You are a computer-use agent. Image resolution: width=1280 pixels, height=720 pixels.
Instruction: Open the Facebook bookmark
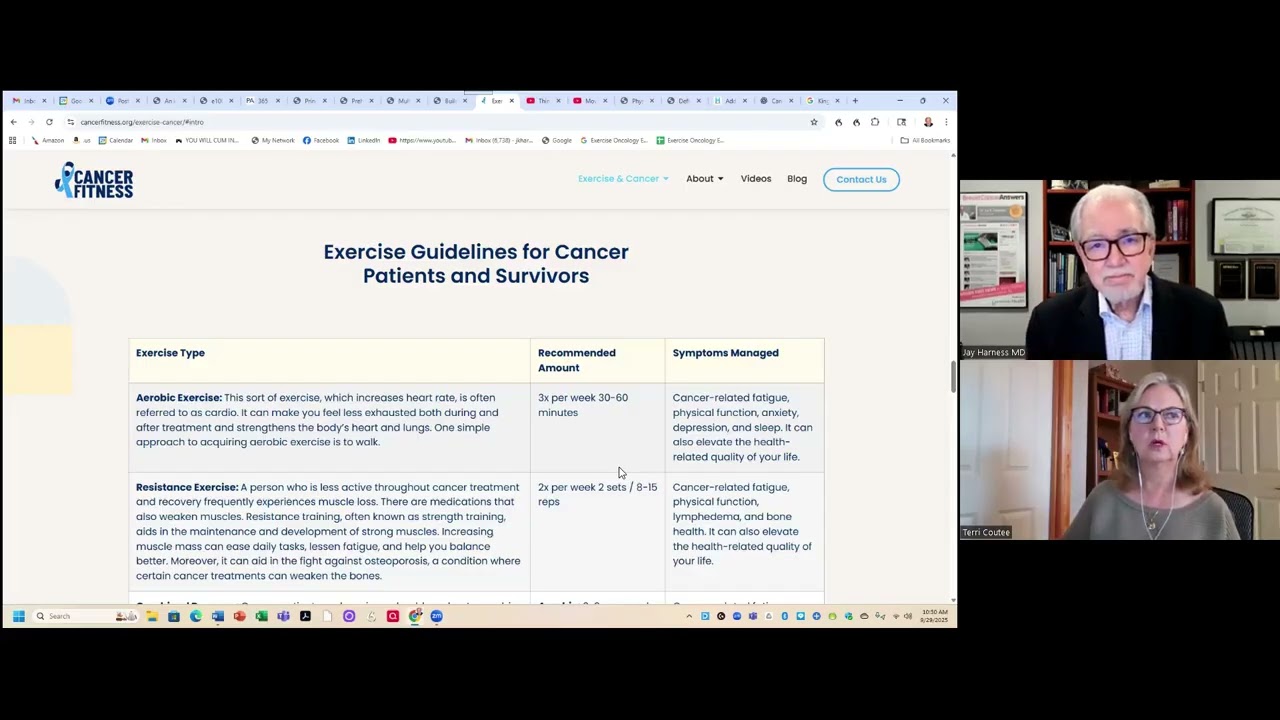coord(321,140)
